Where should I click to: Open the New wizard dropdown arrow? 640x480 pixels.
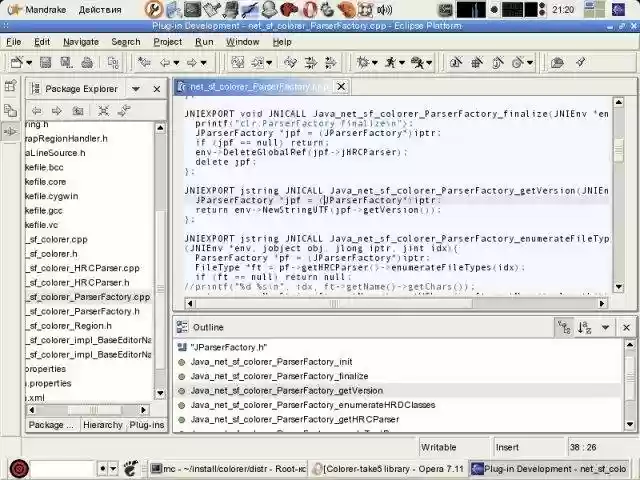29,63
